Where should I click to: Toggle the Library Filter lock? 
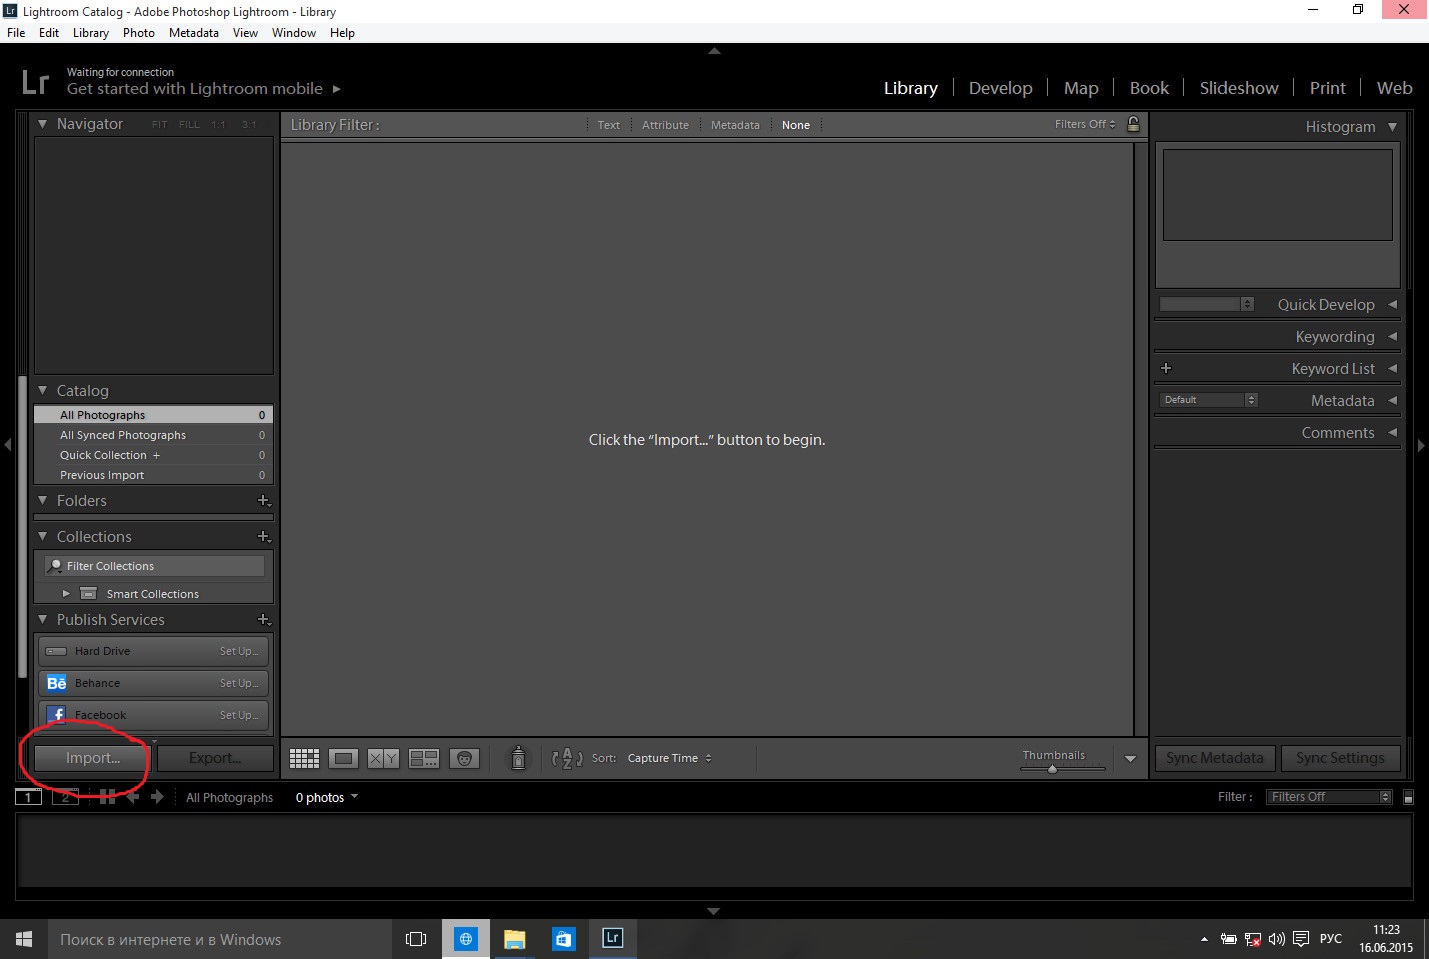[1133, 124]
